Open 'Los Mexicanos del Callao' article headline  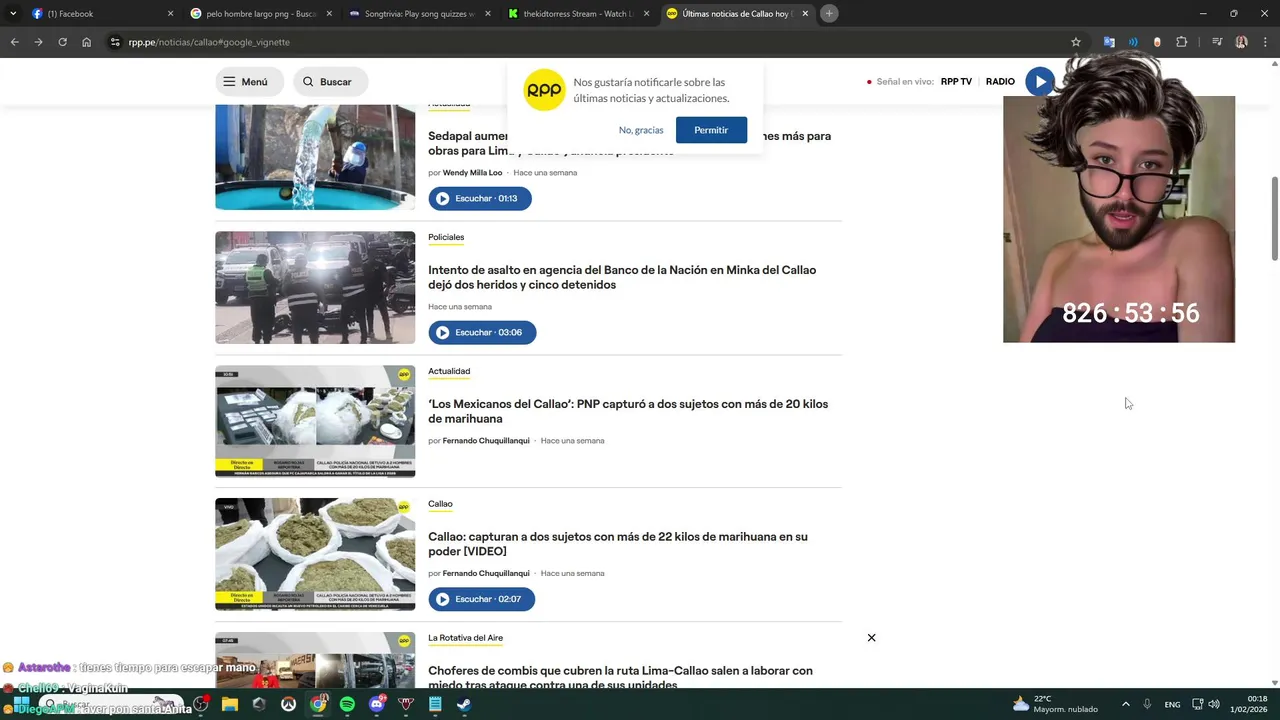628,411
